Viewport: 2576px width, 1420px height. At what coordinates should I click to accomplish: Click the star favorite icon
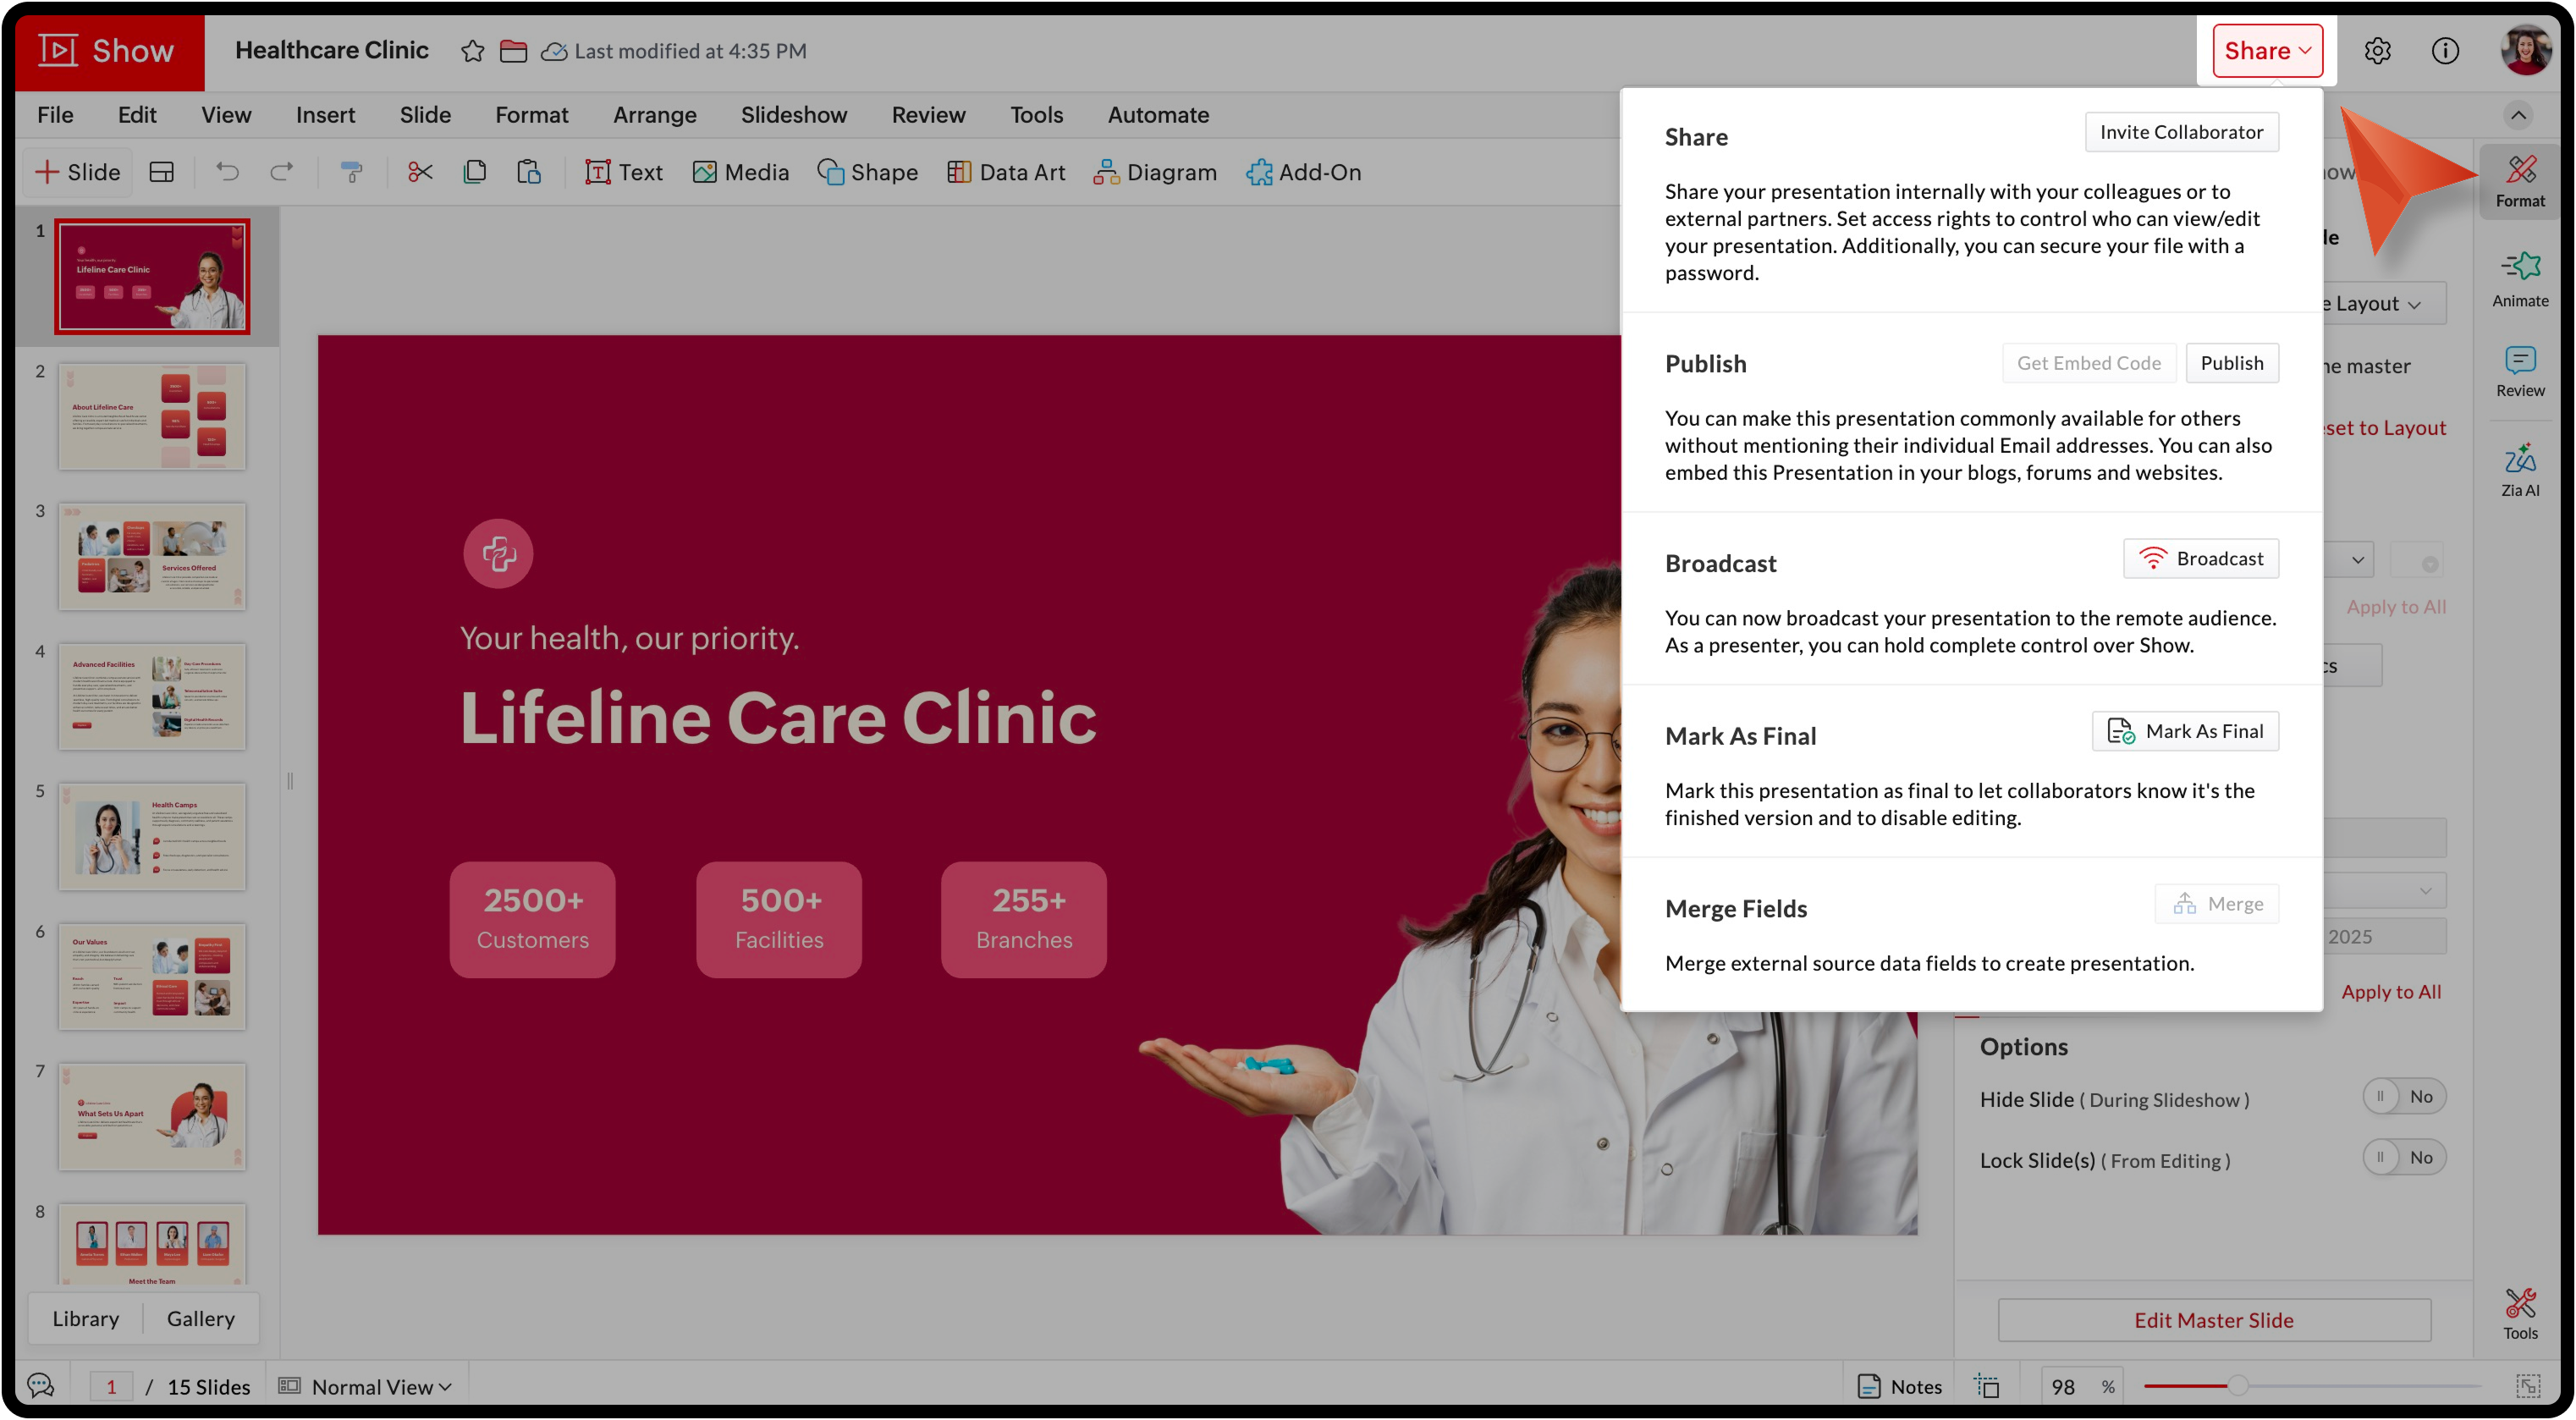click(x=472, y=51)
